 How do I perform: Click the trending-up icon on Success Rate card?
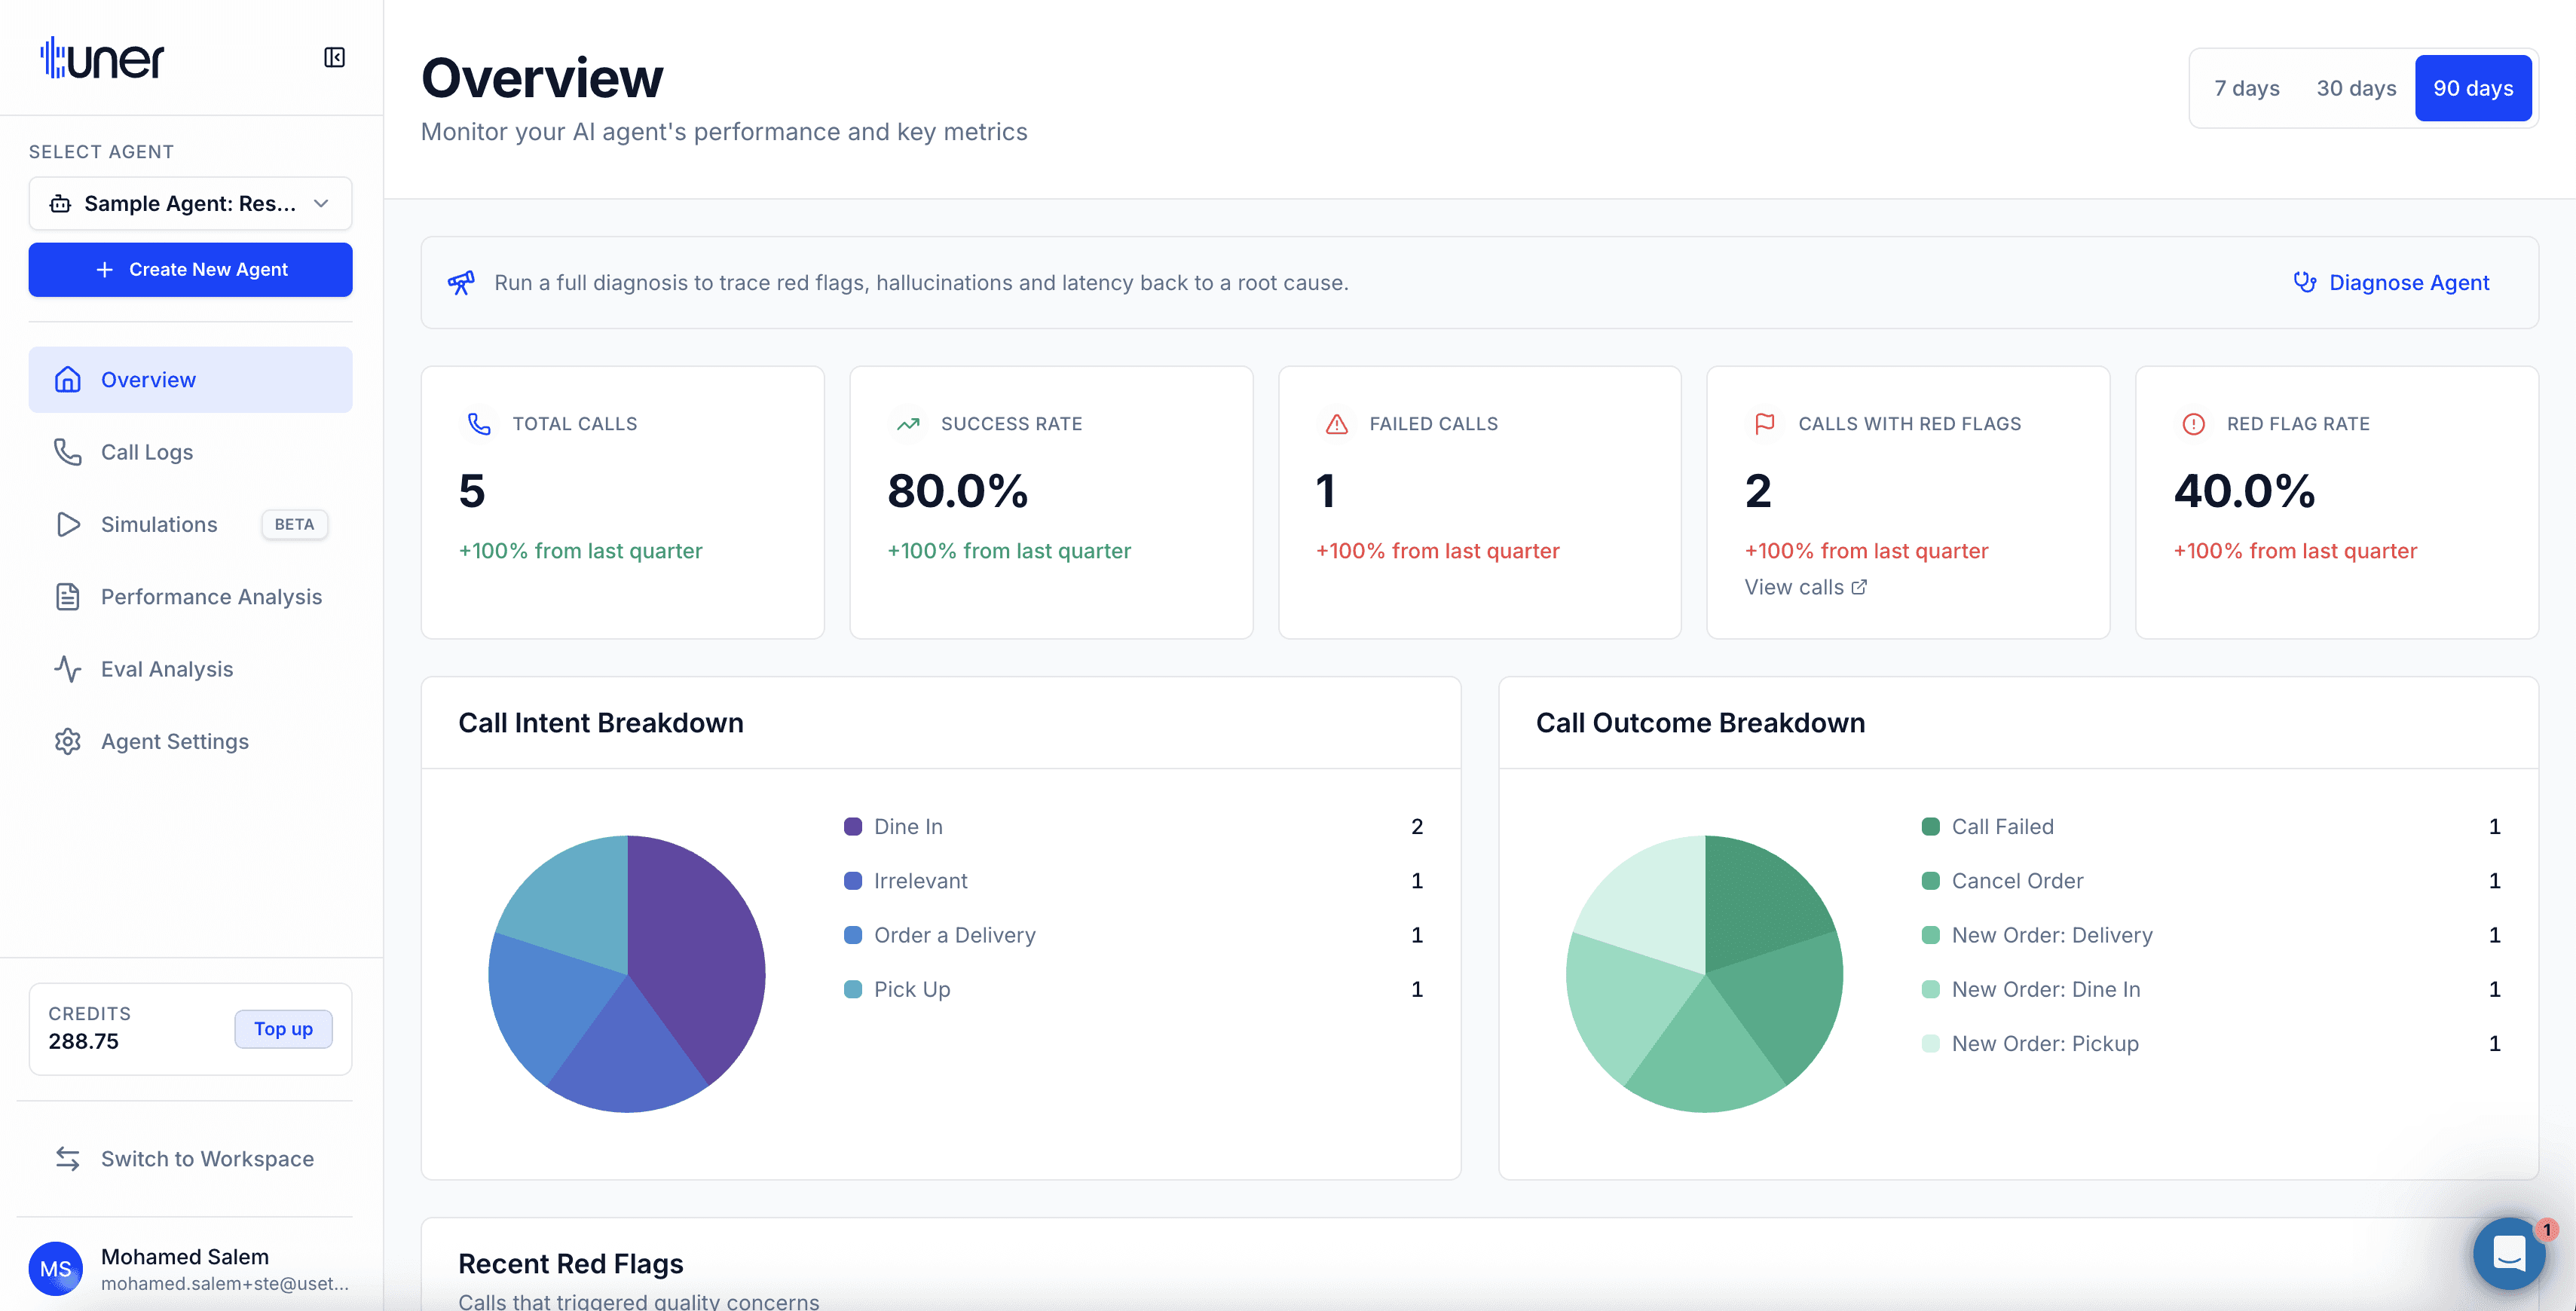click(x=908, y=424)
